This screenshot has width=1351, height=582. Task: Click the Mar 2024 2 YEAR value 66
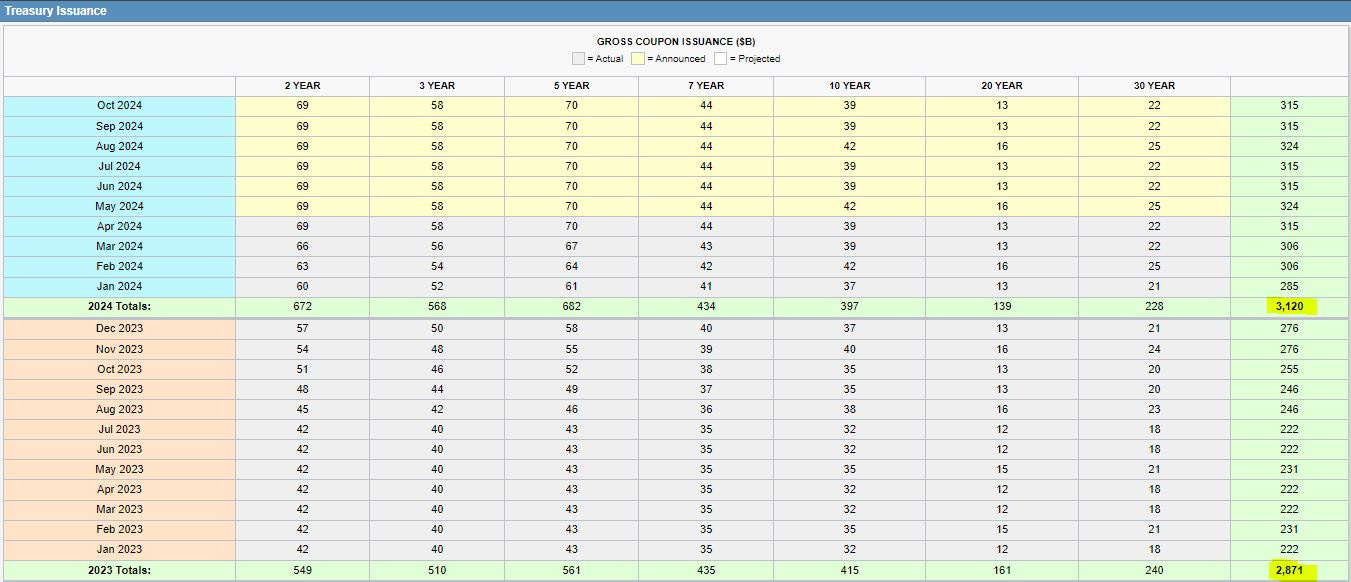click(302, 246)
